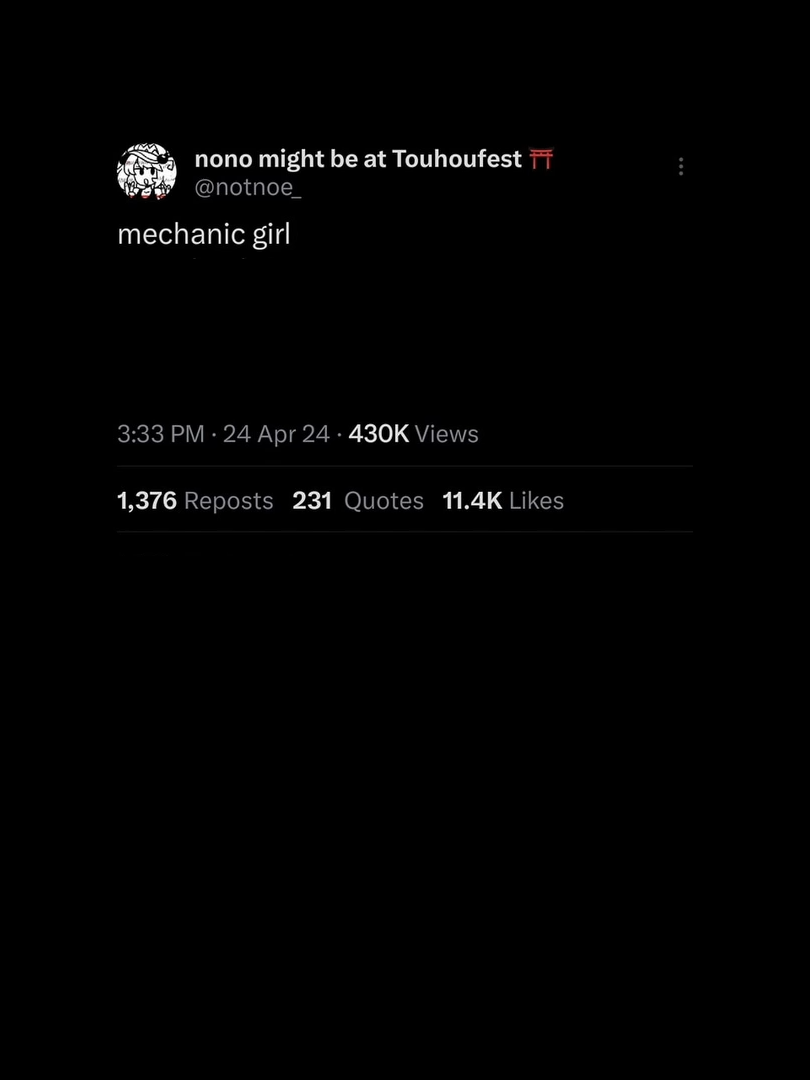Image resolution: width=810 pixels, height=1080 pixels.
Task: Click the word 'girl' in the tweet
Action: 271,235
